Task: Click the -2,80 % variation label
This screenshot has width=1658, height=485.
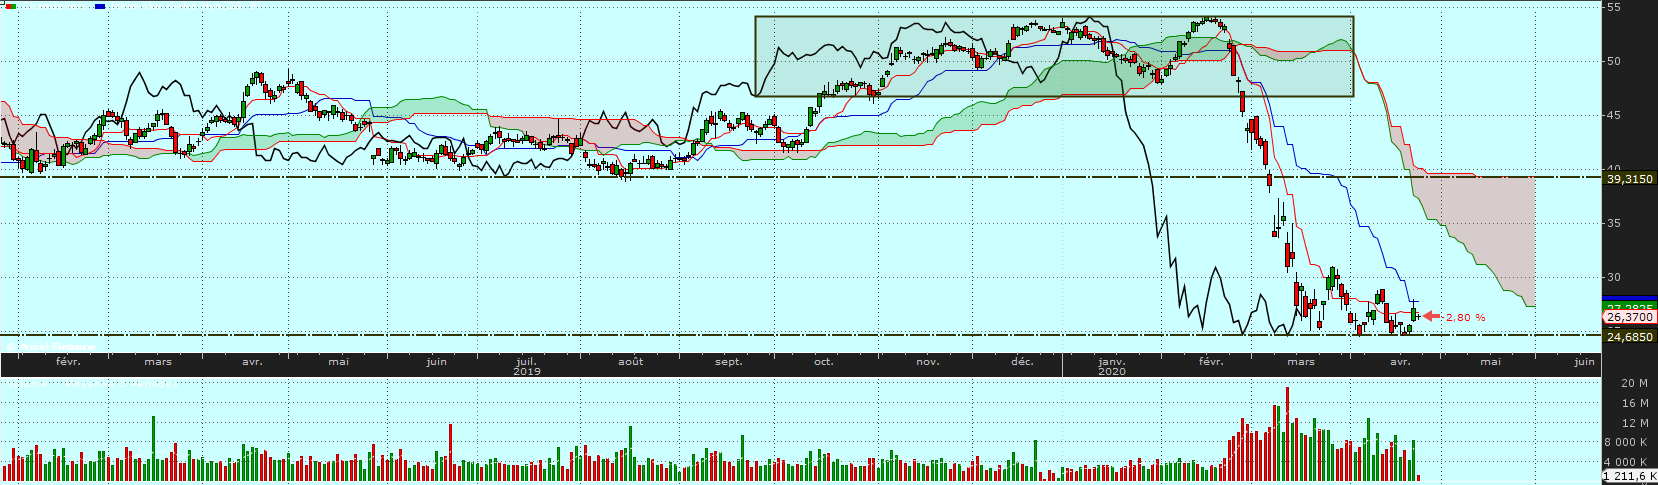Action: click(1465, 317)
